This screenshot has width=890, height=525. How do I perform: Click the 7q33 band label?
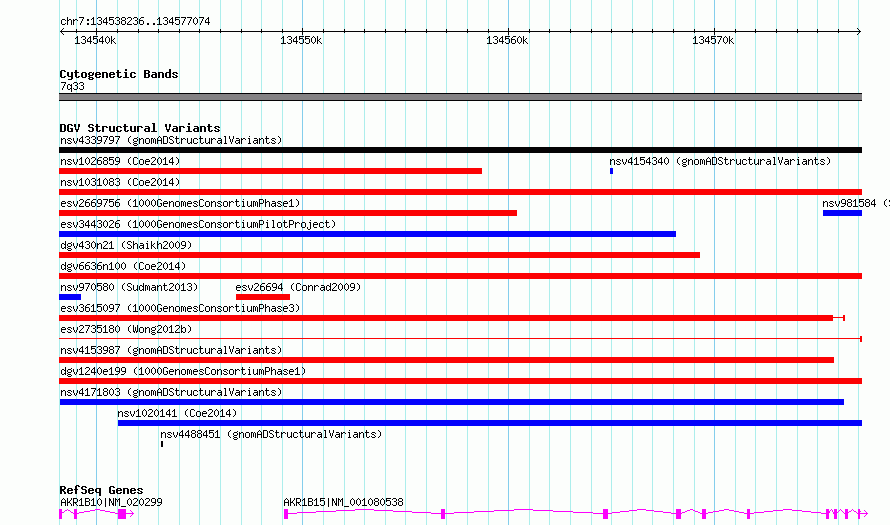[72, 86]
